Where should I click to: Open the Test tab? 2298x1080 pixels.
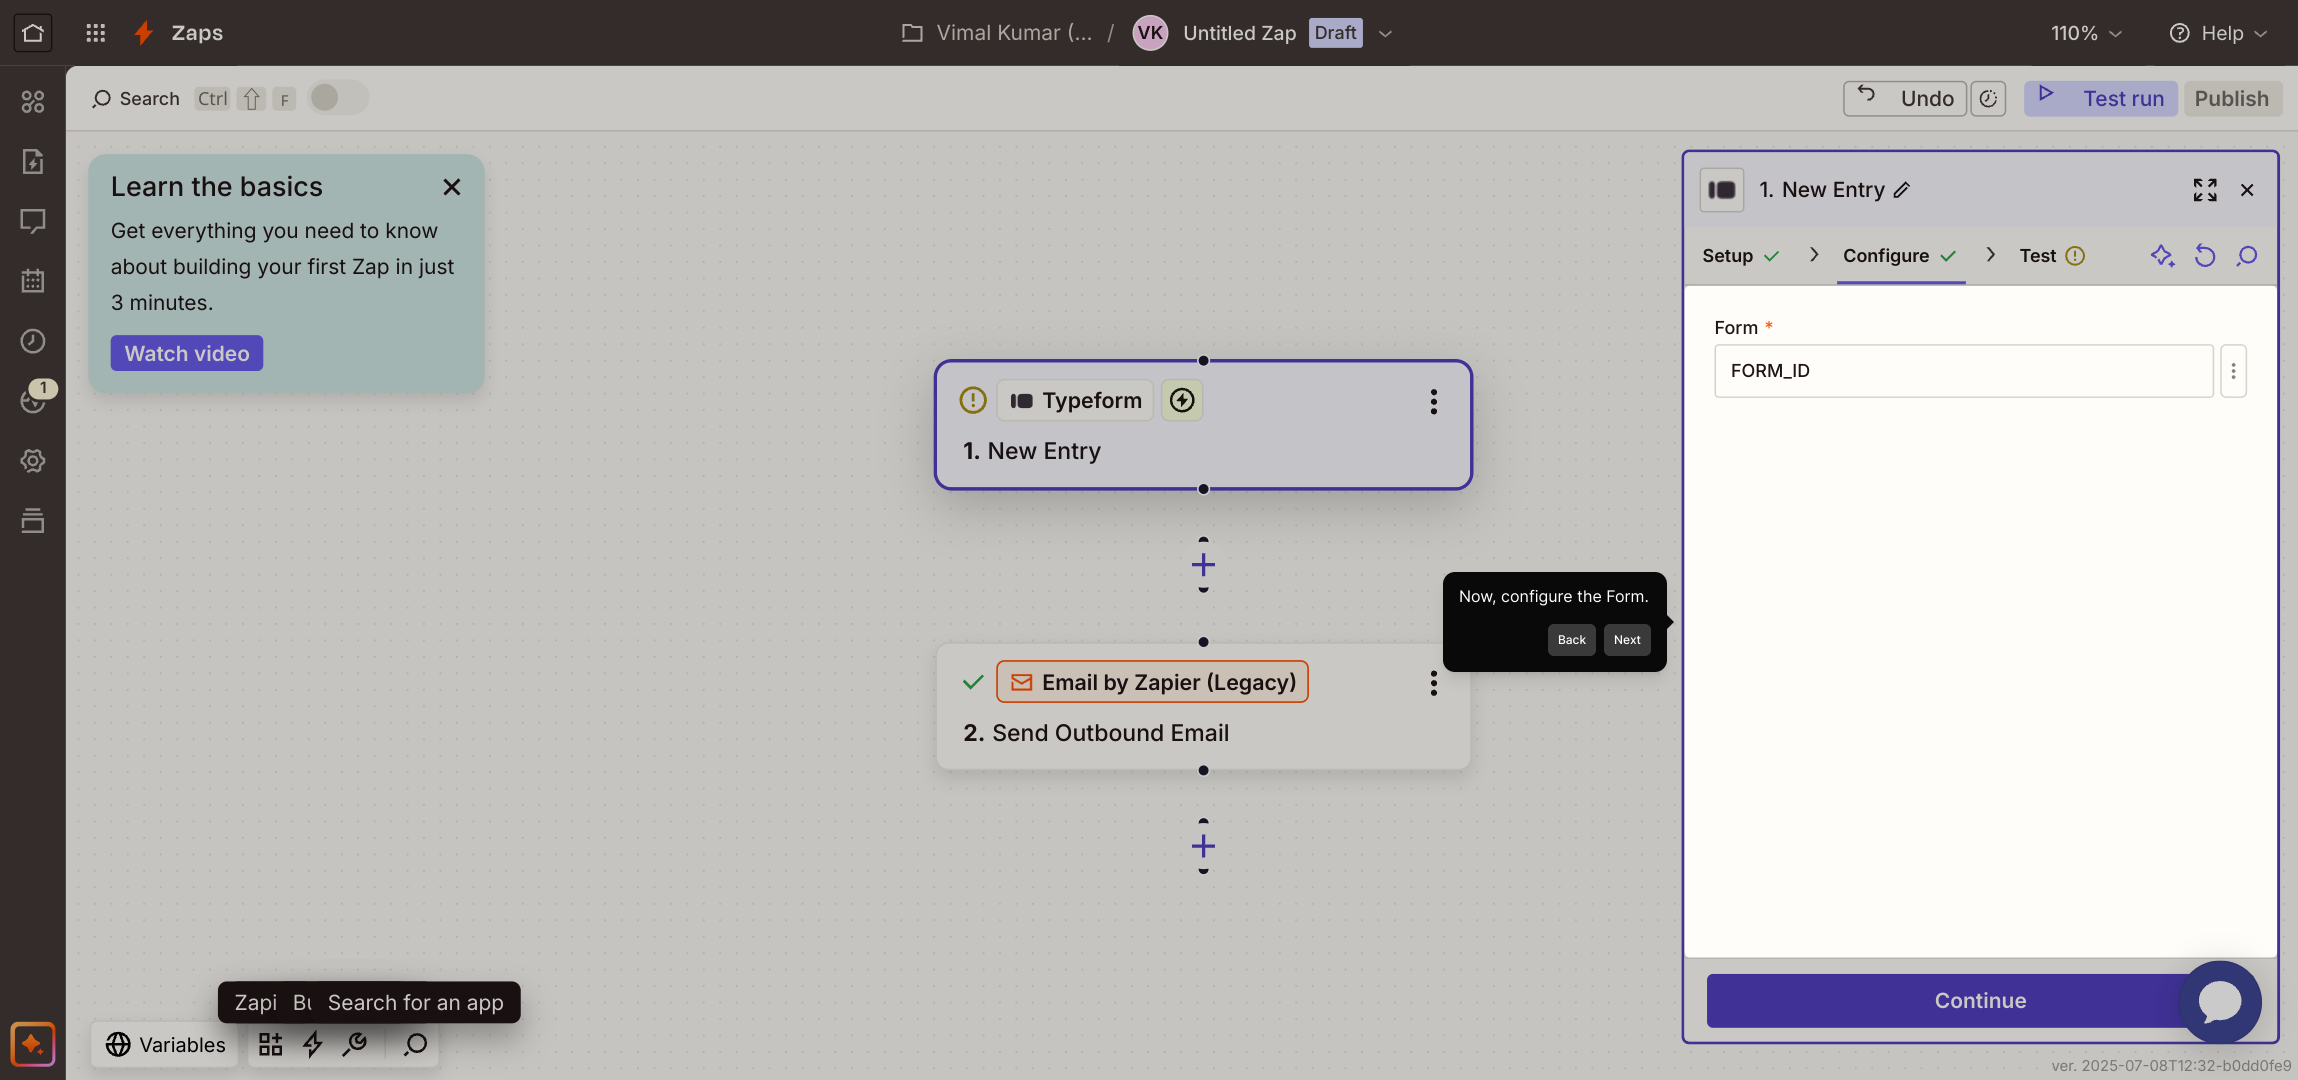click(x=2051, y=256)
